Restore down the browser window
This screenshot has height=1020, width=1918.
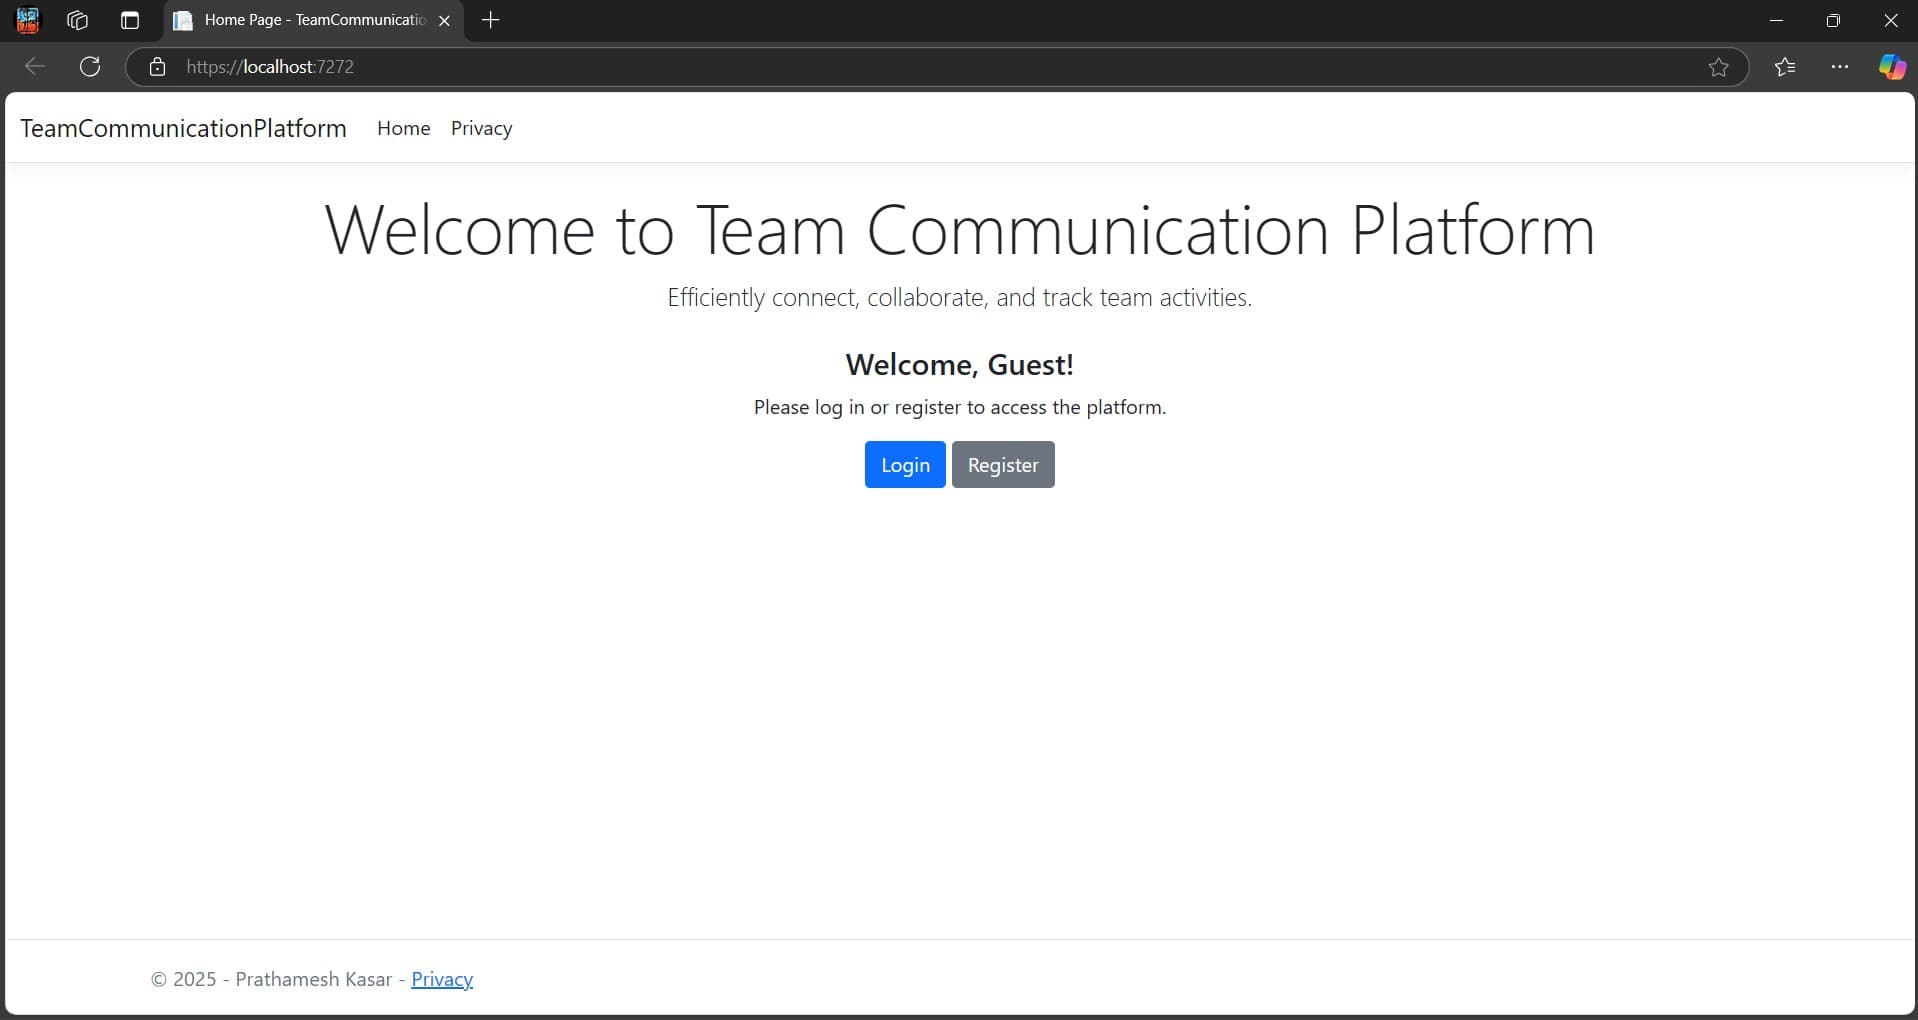point(1833,20)
